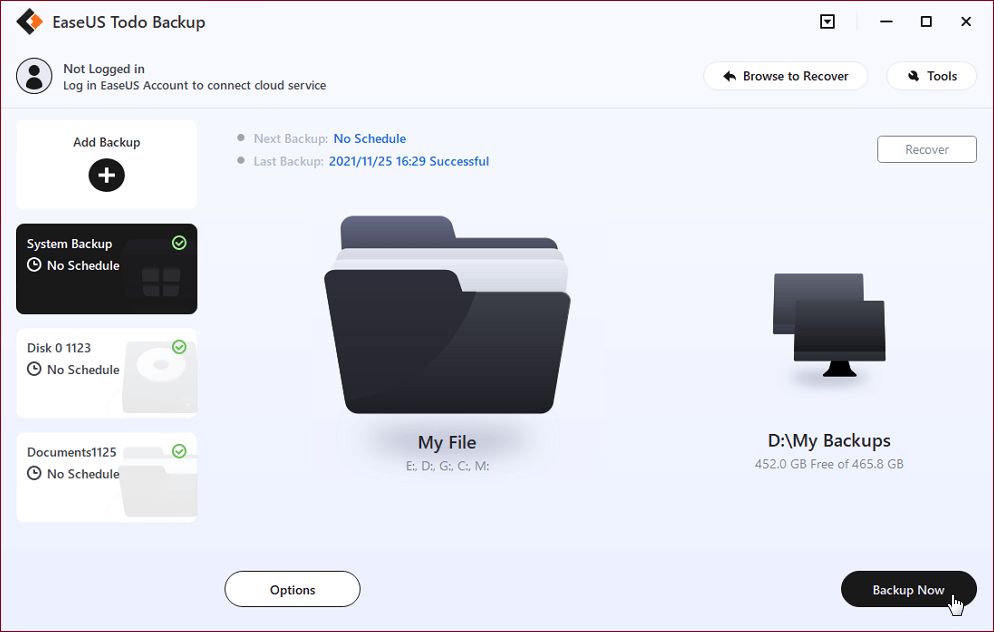Click the clock icon in Documents1125 card
Viewport: 994px width, 632px height.
tap(34, 473)
